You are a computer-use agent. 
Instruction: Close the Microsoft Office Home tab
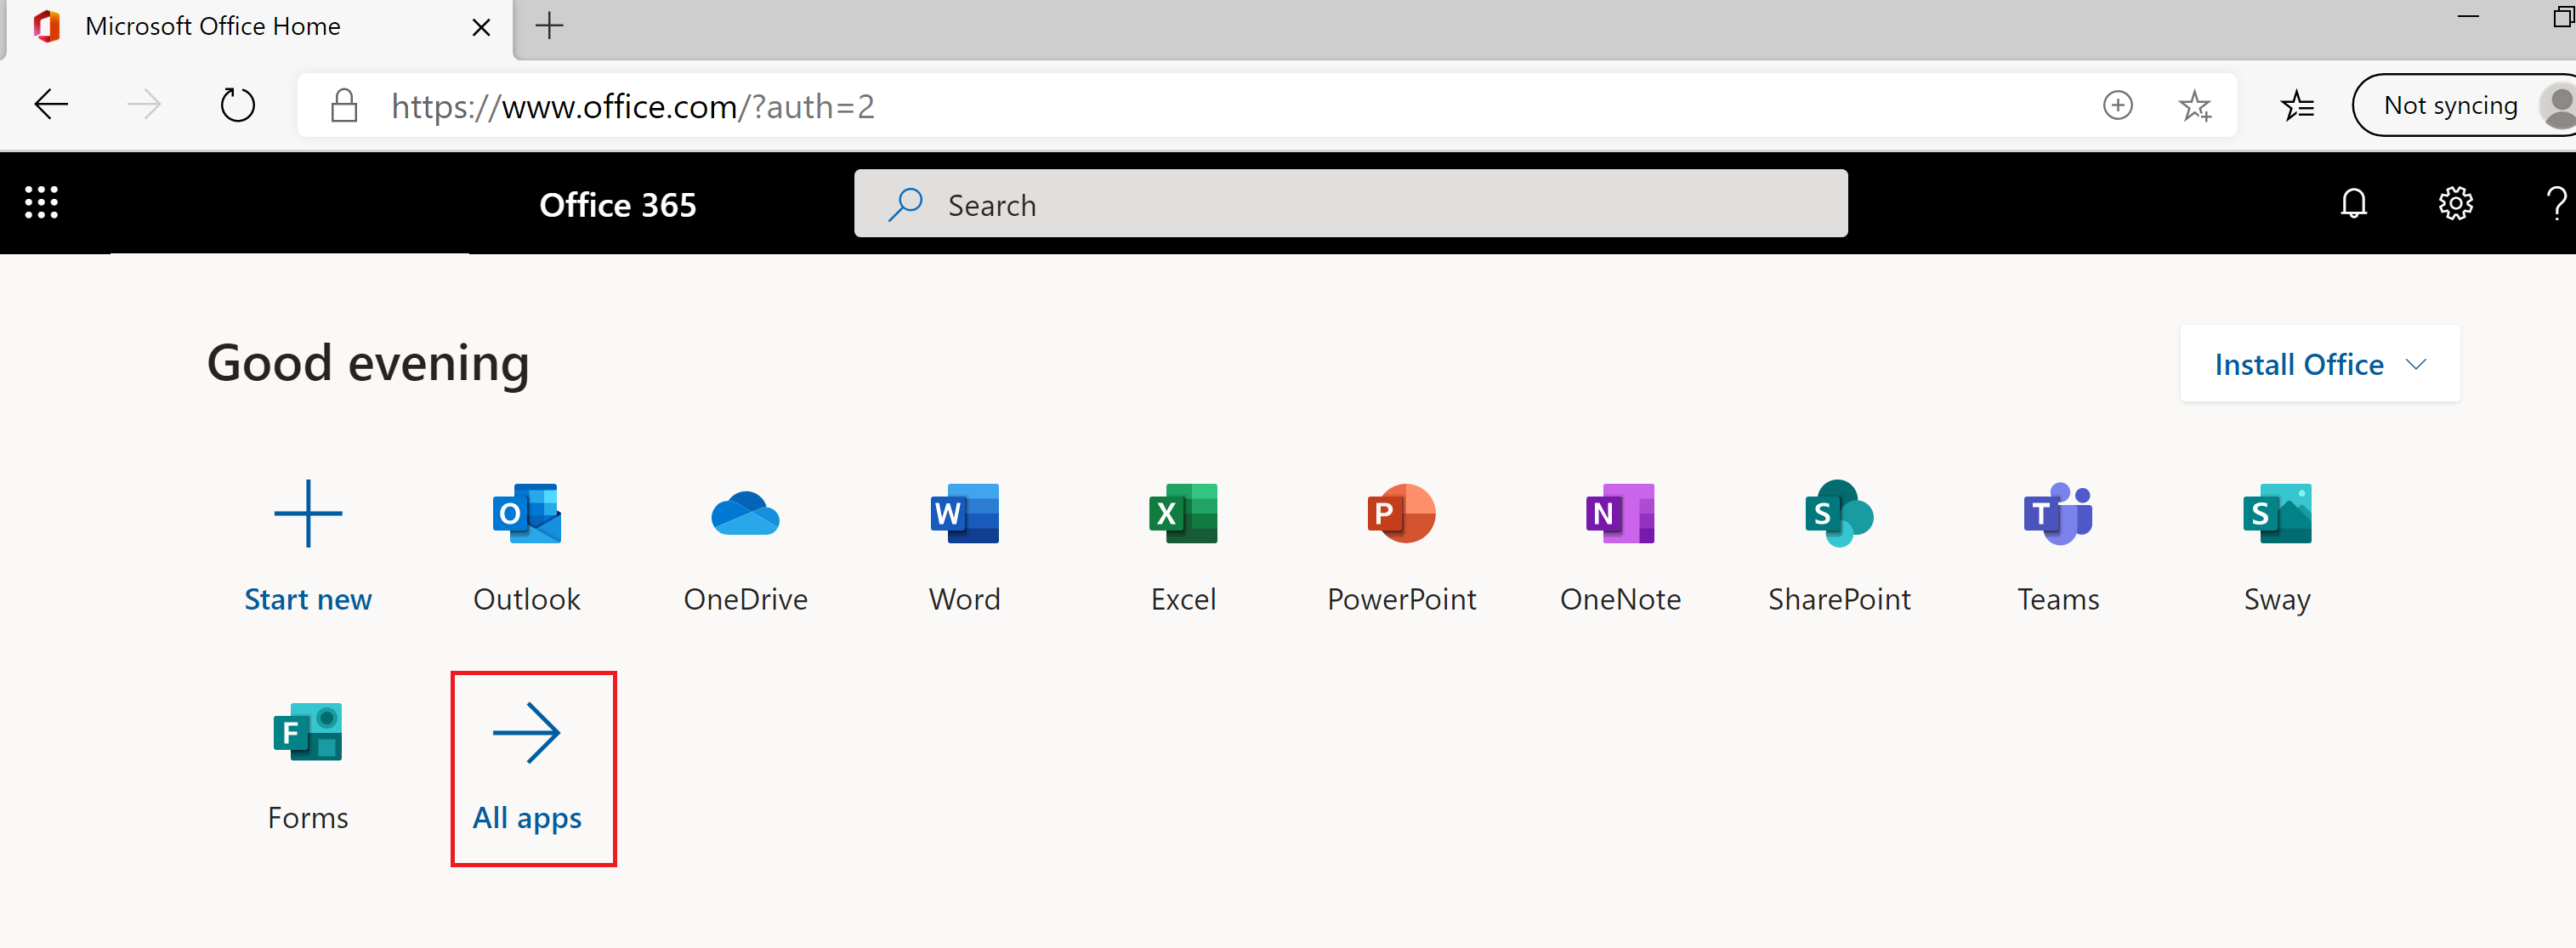tap(481, 27)
